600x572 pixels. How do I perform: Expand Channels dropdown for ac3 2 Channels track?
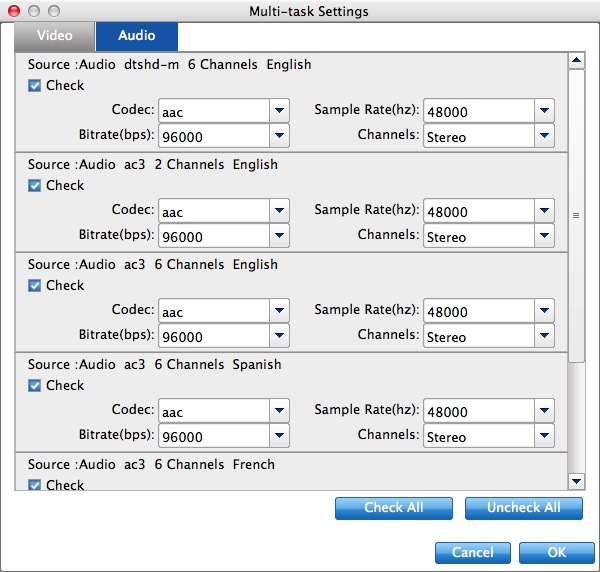(544, 236)
